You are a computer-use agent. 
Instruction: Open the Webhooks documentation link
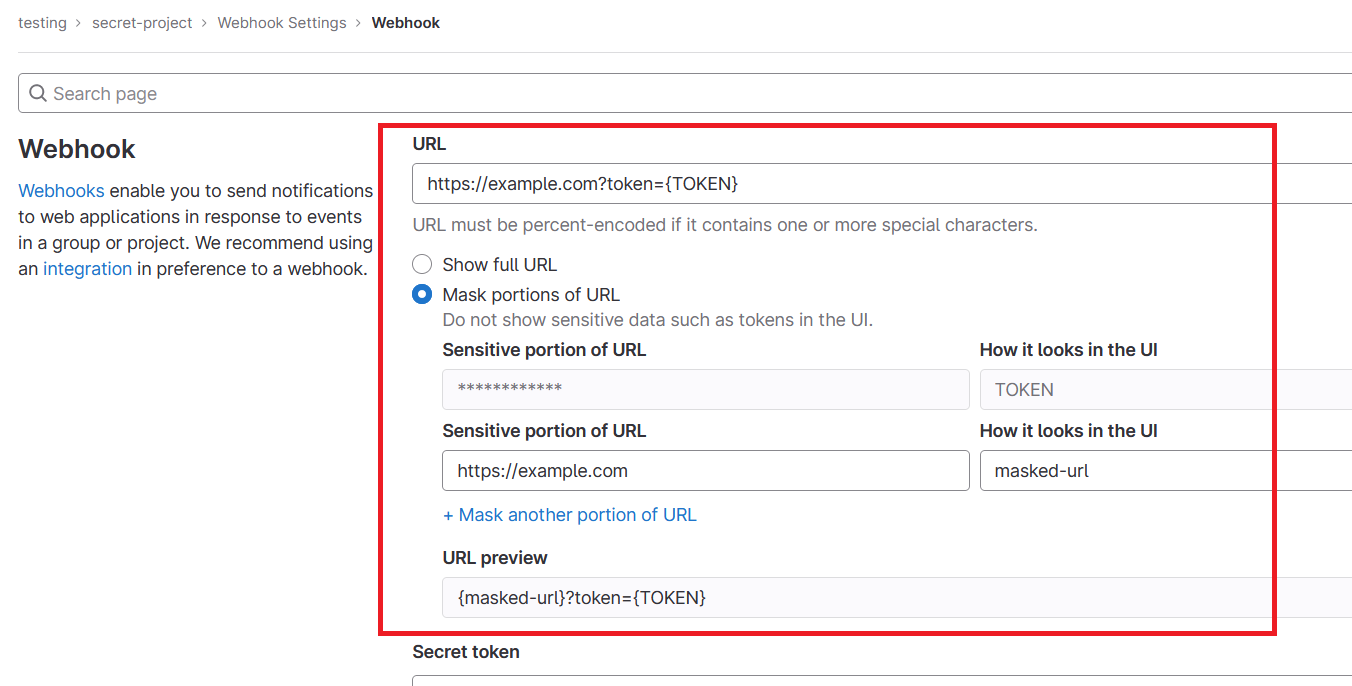(x=61, y=191)
